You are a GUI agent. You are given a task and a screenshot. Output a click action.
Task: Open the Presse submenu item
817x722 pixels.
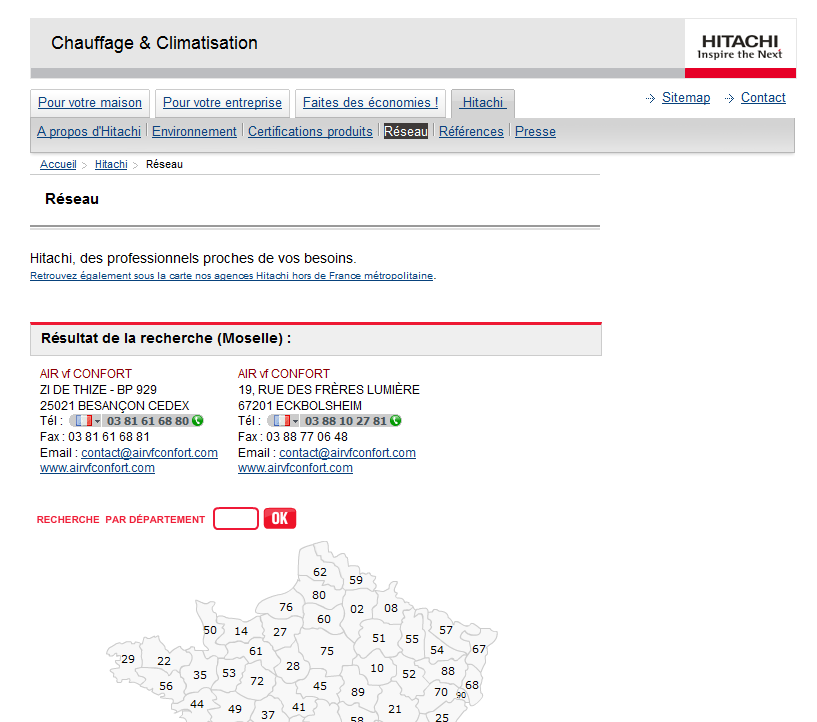tap(535, 132)
